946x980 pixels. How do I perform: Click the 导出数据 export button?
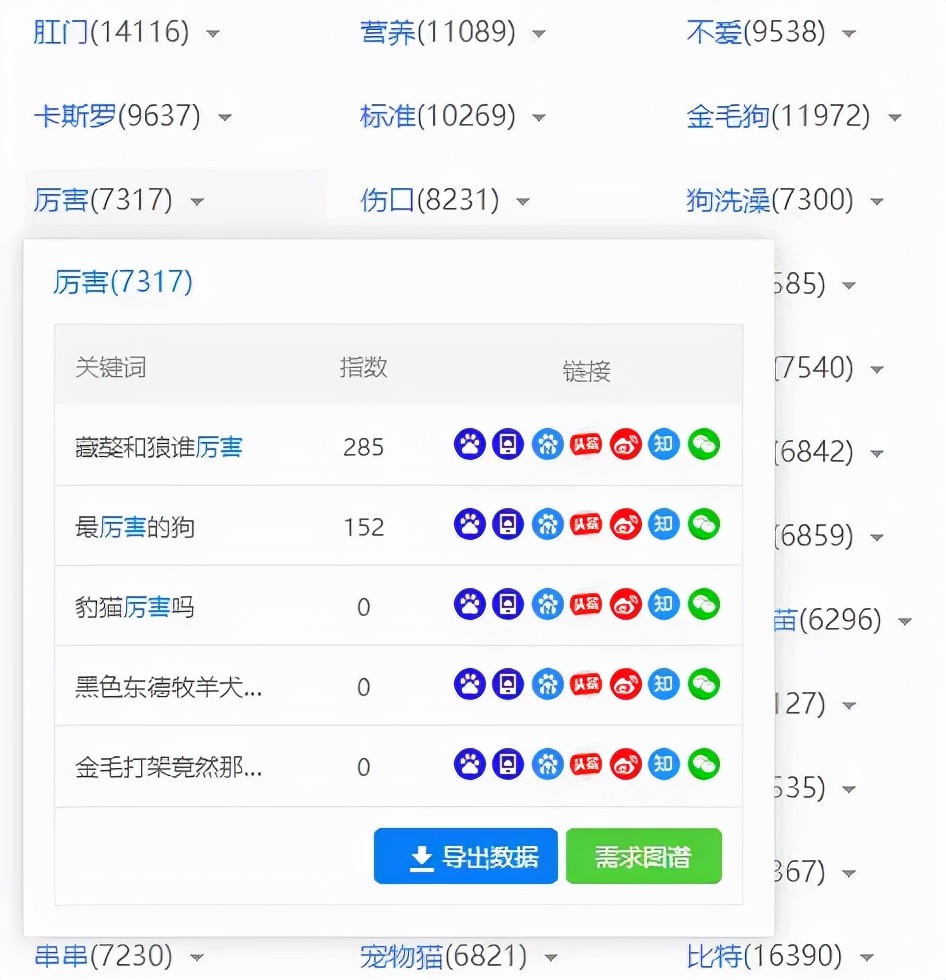[x=465, y=855]
